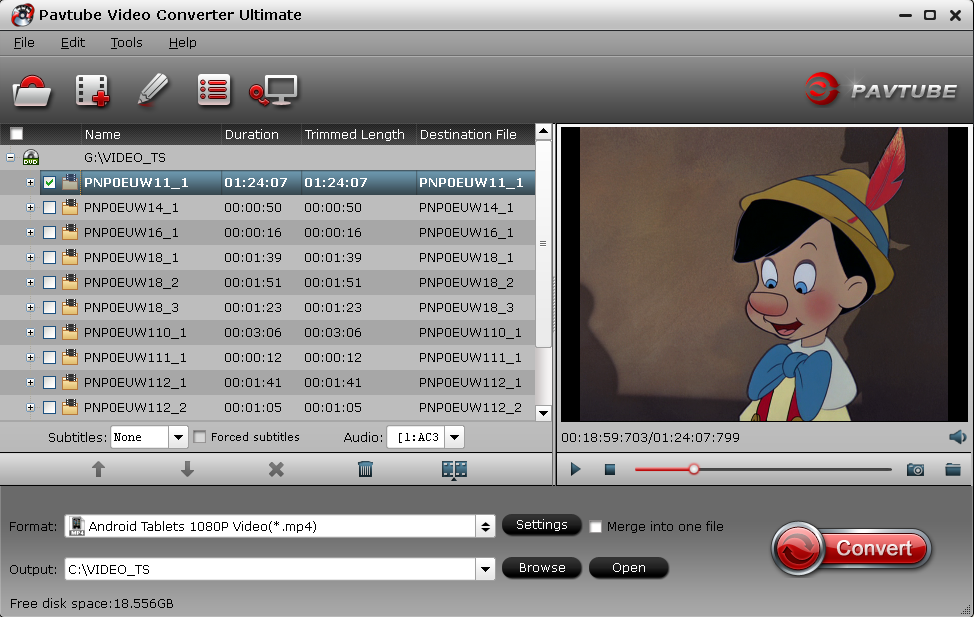The width and height of the screenshot is (974, 617).
Task: Expand the PNP0EUW110_1 row
Action: 30,332
